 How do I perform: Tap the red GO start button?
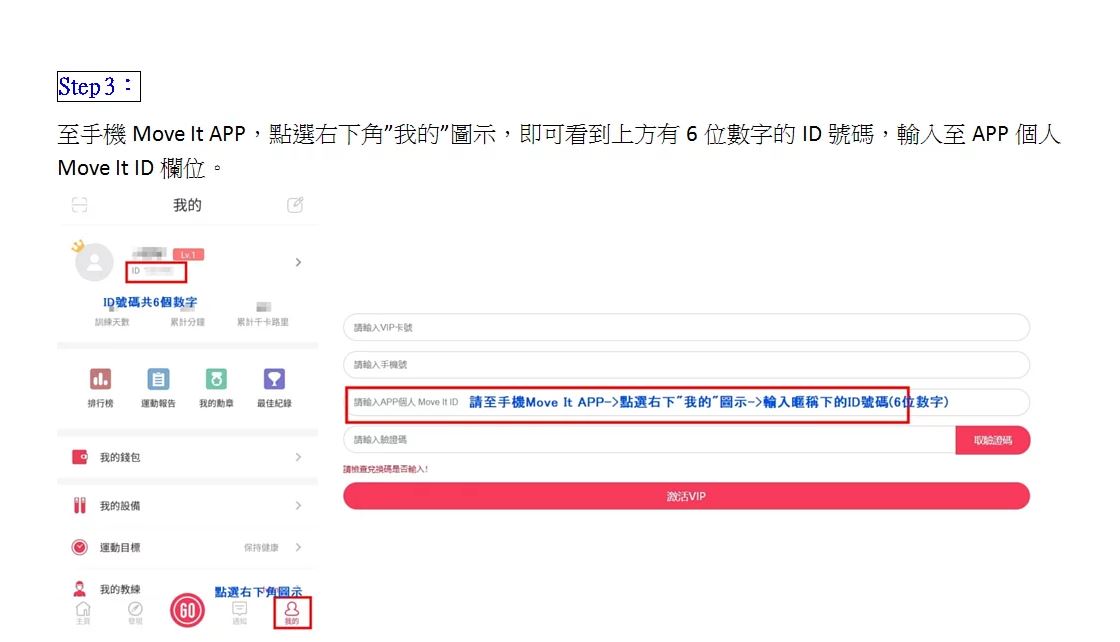click(187, 611)
